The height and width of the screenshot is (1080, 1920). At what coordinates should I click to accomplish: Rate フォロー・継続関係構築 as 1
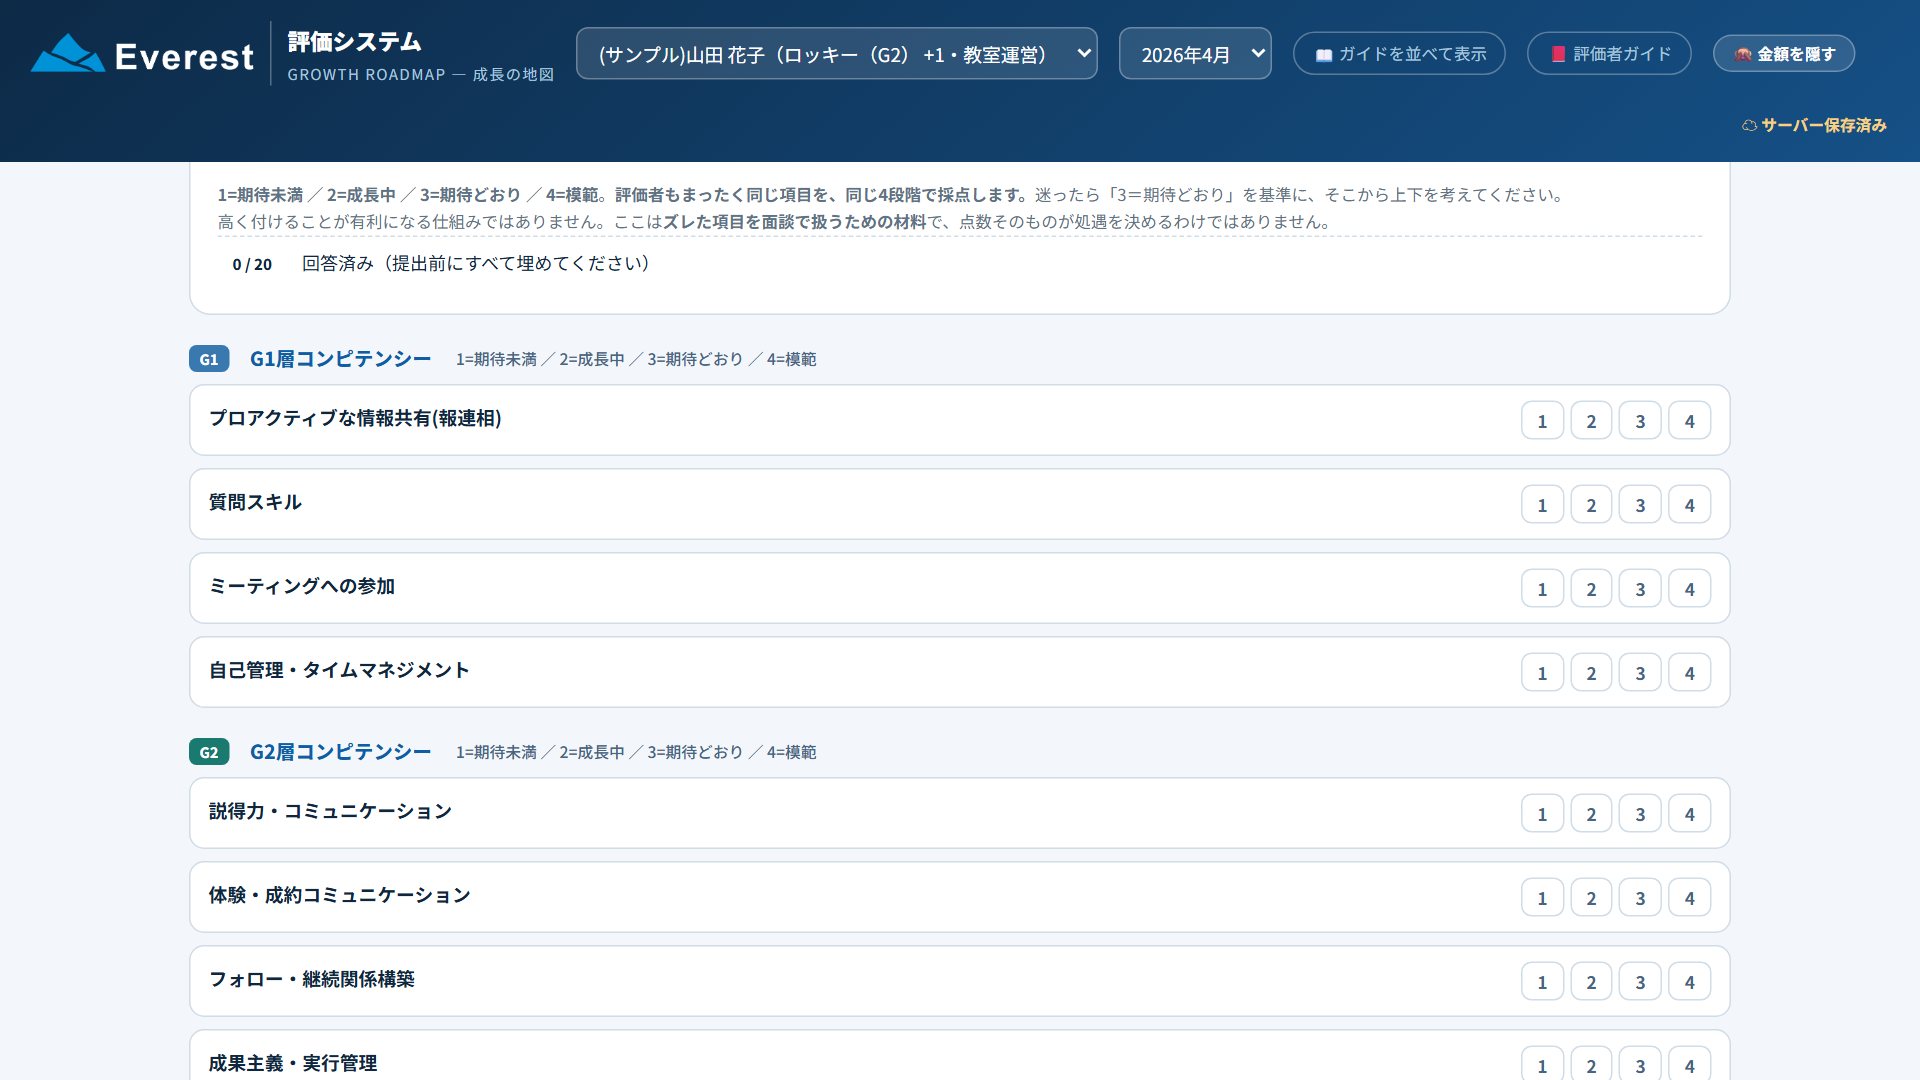pos(1542,982)
